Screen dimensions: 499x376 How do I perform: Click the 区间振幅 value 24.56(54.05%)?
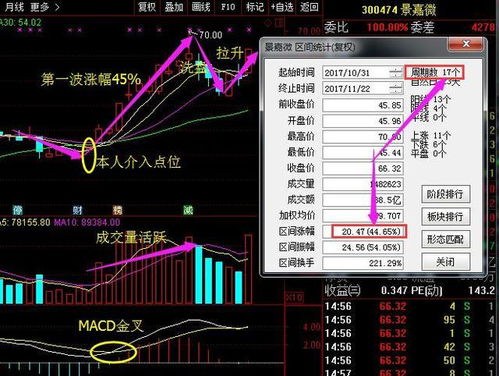[363, 247]
